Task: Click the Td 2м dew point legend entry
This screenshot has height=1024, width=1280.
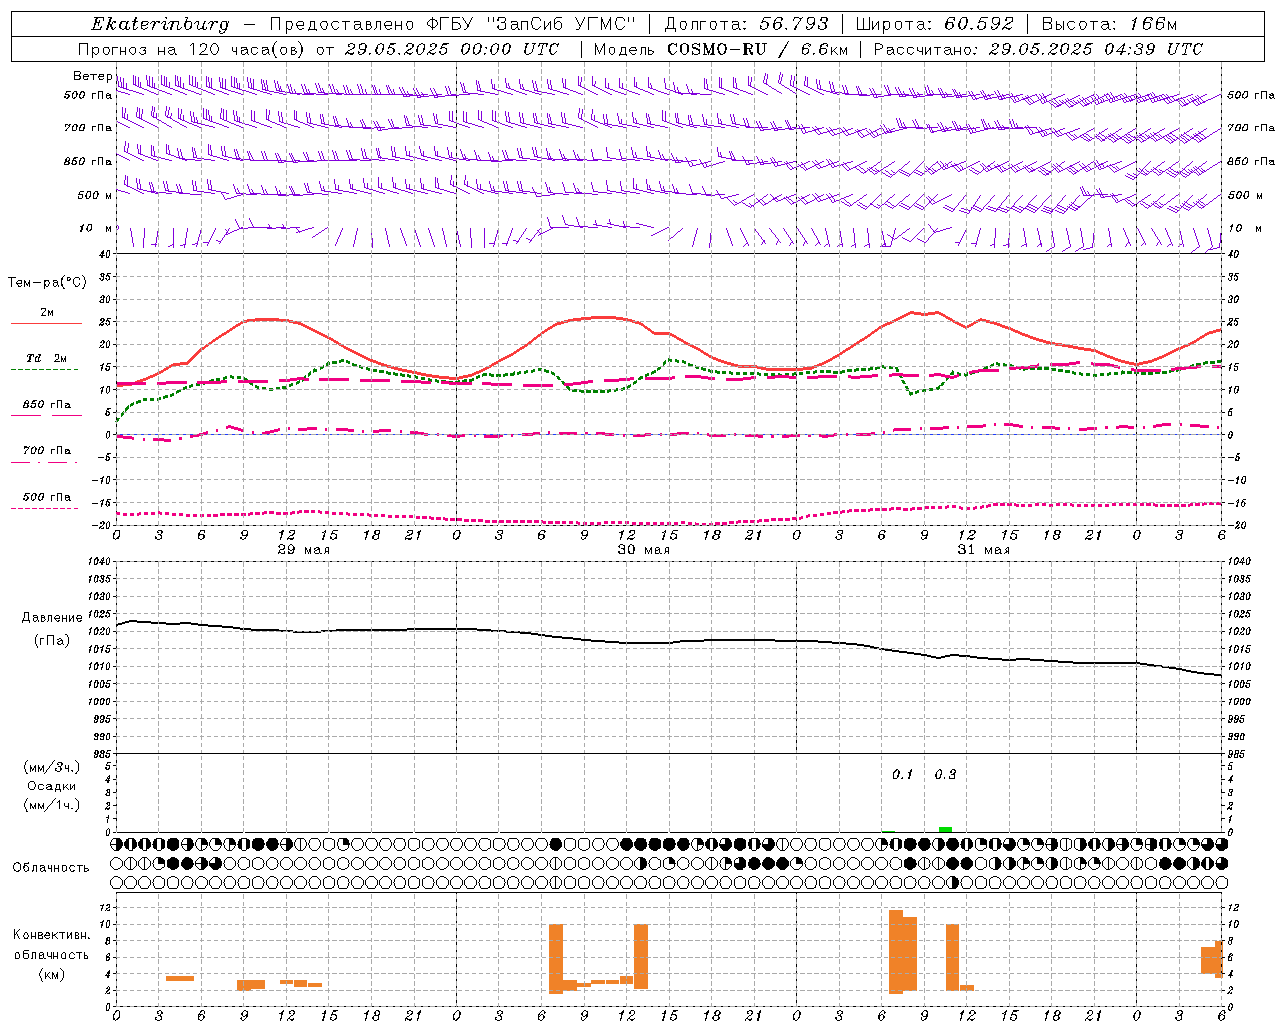Action: (x=46, y=358)
